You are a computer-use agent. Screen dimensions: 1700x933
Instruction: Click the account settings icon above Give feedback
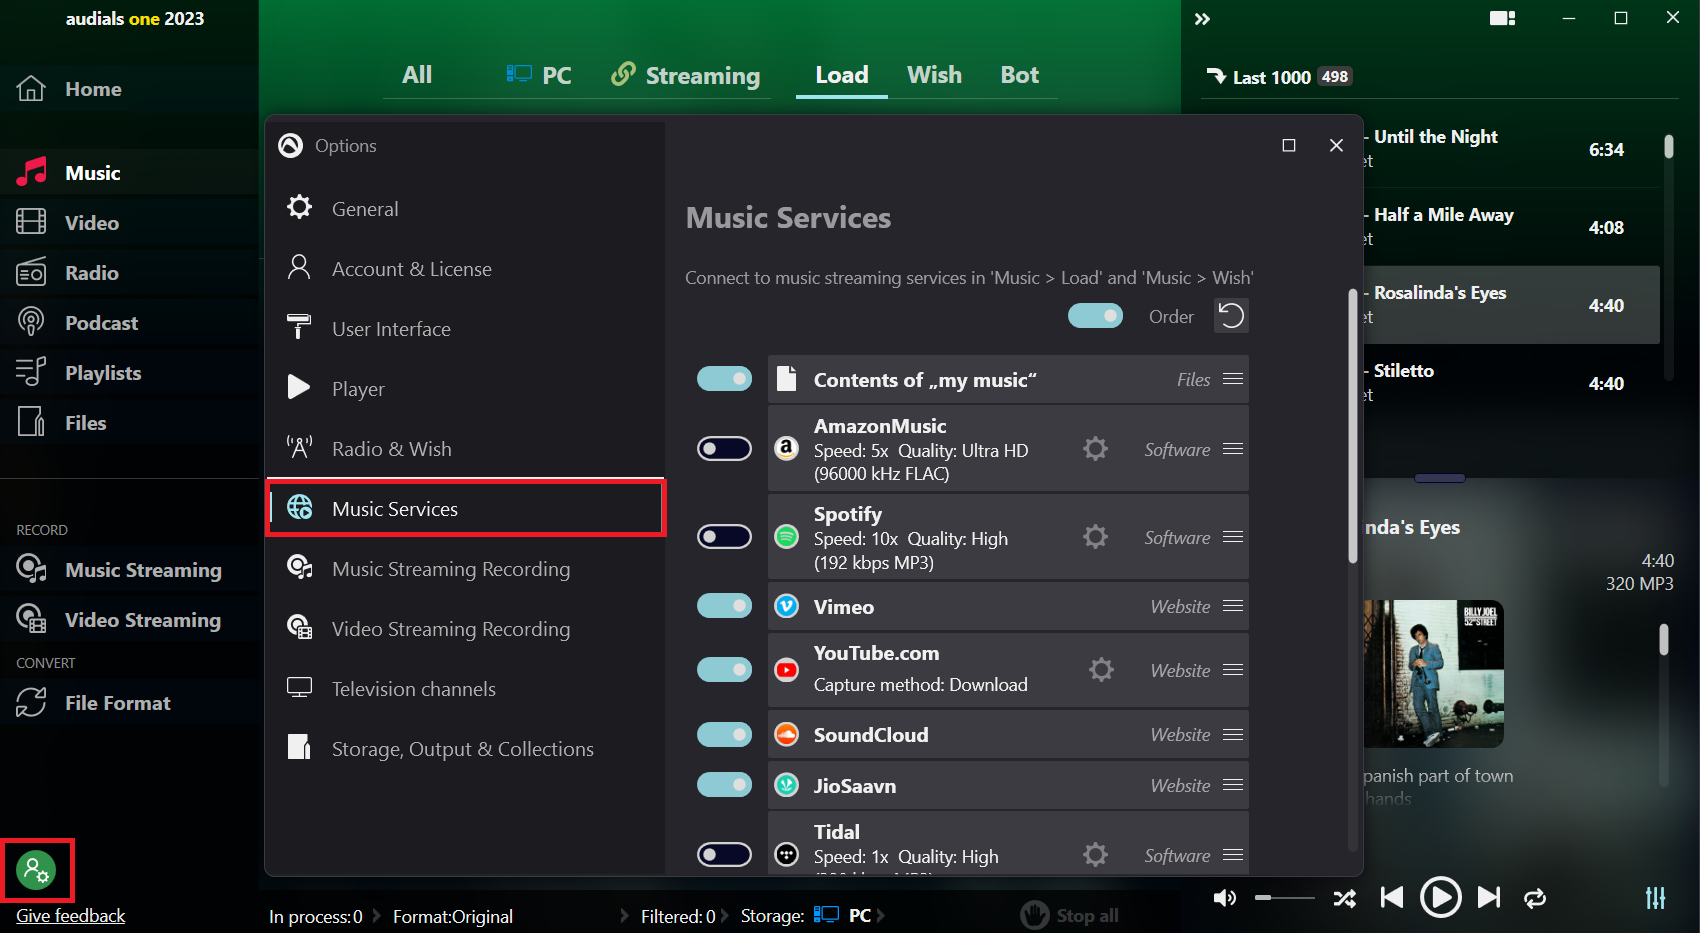tap(37, 870)
